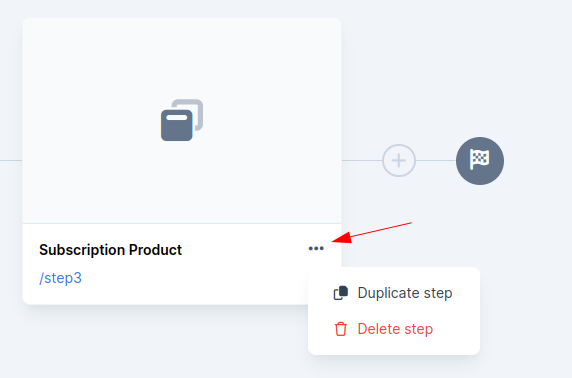Collapse the step options via the ellipsis button
The width and height of the screenshot is (572, 378).
pyautogui.click(x=316, y=248)
